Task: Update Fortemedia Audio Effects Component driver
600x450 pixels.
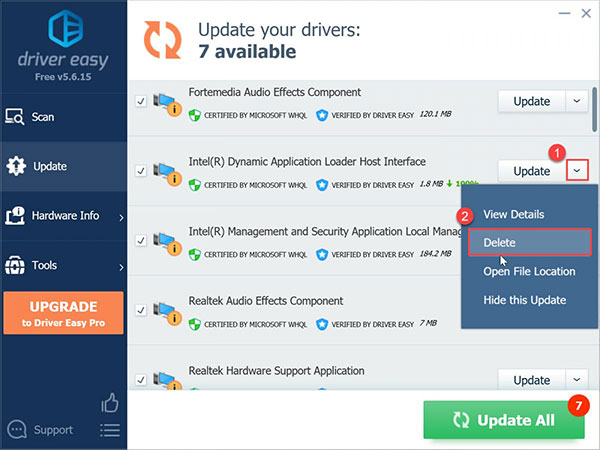Action: coord(532,101)
